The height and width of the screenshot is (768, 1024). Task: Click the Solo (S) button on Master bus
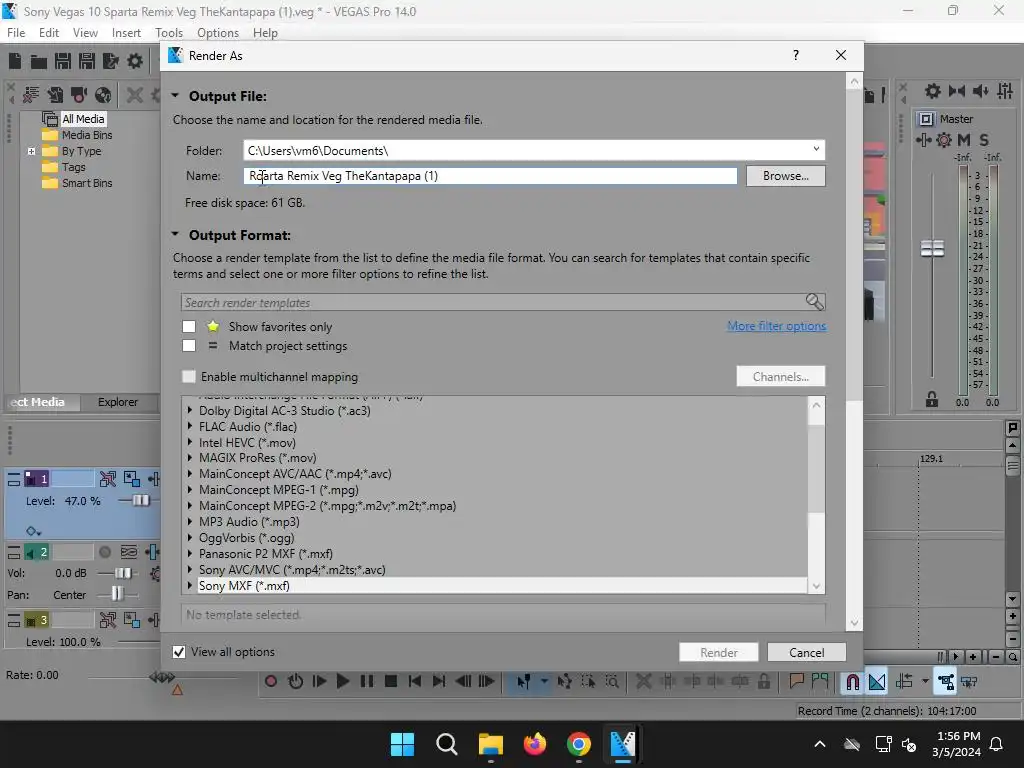click(984, 140)
